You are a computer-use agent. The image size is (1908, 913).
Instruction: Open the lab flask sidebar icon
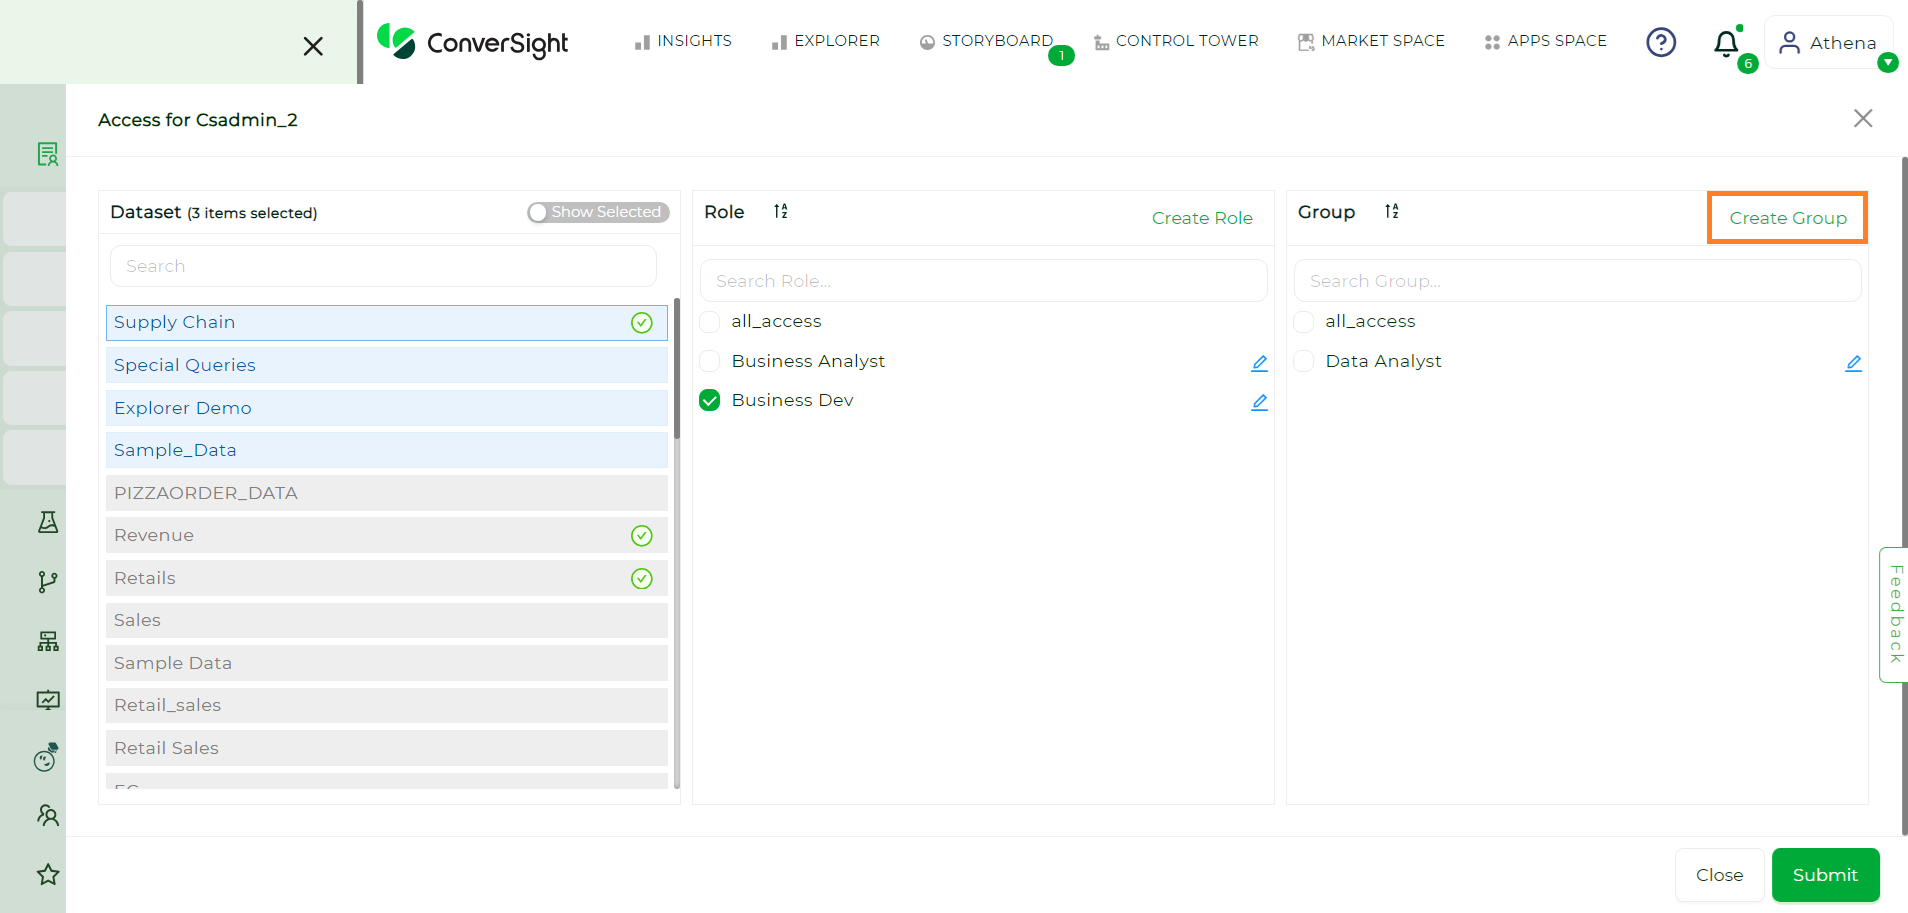pyautogui.click(x=47, y=522)
